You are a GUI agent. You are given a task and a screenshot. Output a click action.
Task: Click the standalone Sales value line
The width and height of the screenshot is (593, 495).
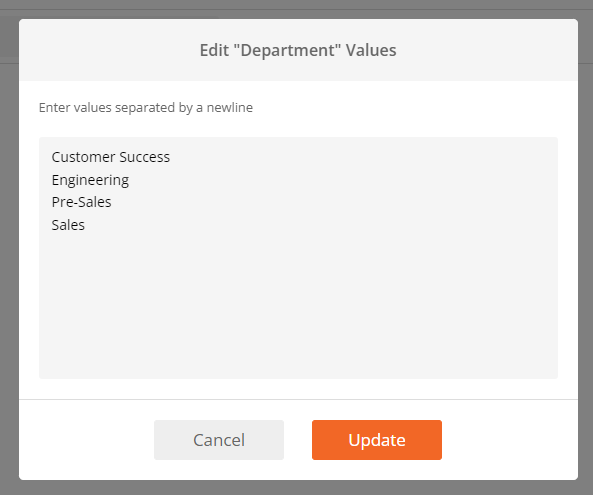(68, 225)
